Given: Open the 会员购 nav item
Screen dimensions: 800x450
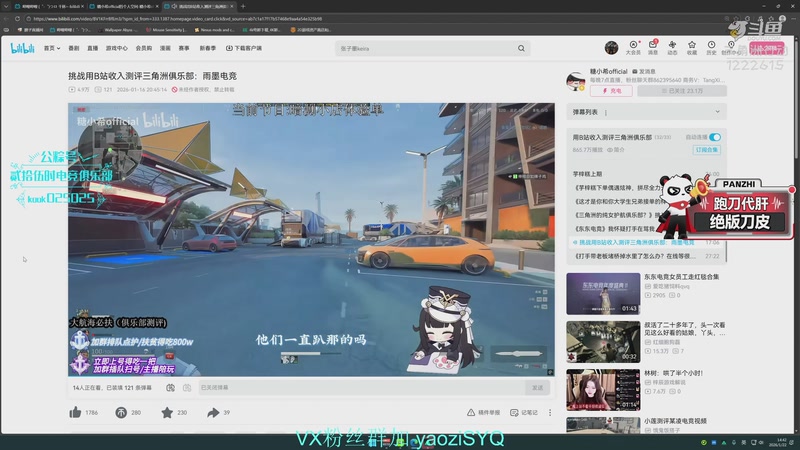Looking at the screenshot, I should pos(144,48).
